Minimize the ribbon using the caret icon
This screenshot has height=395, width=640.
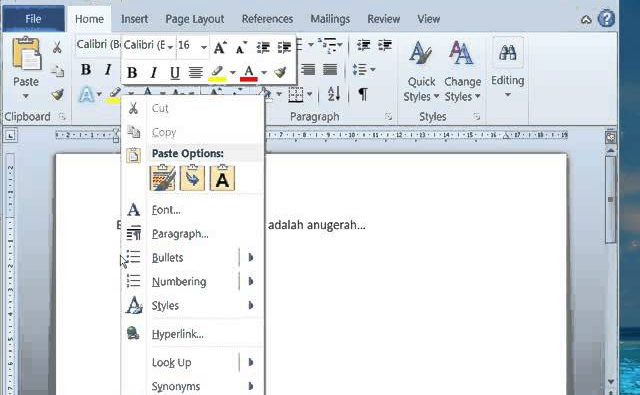coord(586,20)
